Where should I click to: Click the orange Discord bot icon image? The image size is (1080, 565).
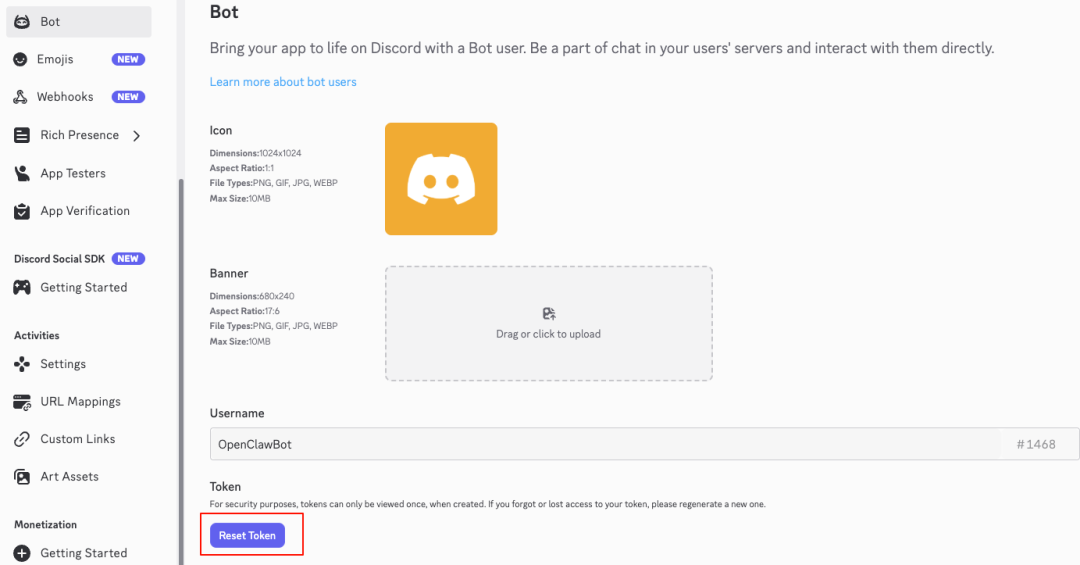point(441,179)
